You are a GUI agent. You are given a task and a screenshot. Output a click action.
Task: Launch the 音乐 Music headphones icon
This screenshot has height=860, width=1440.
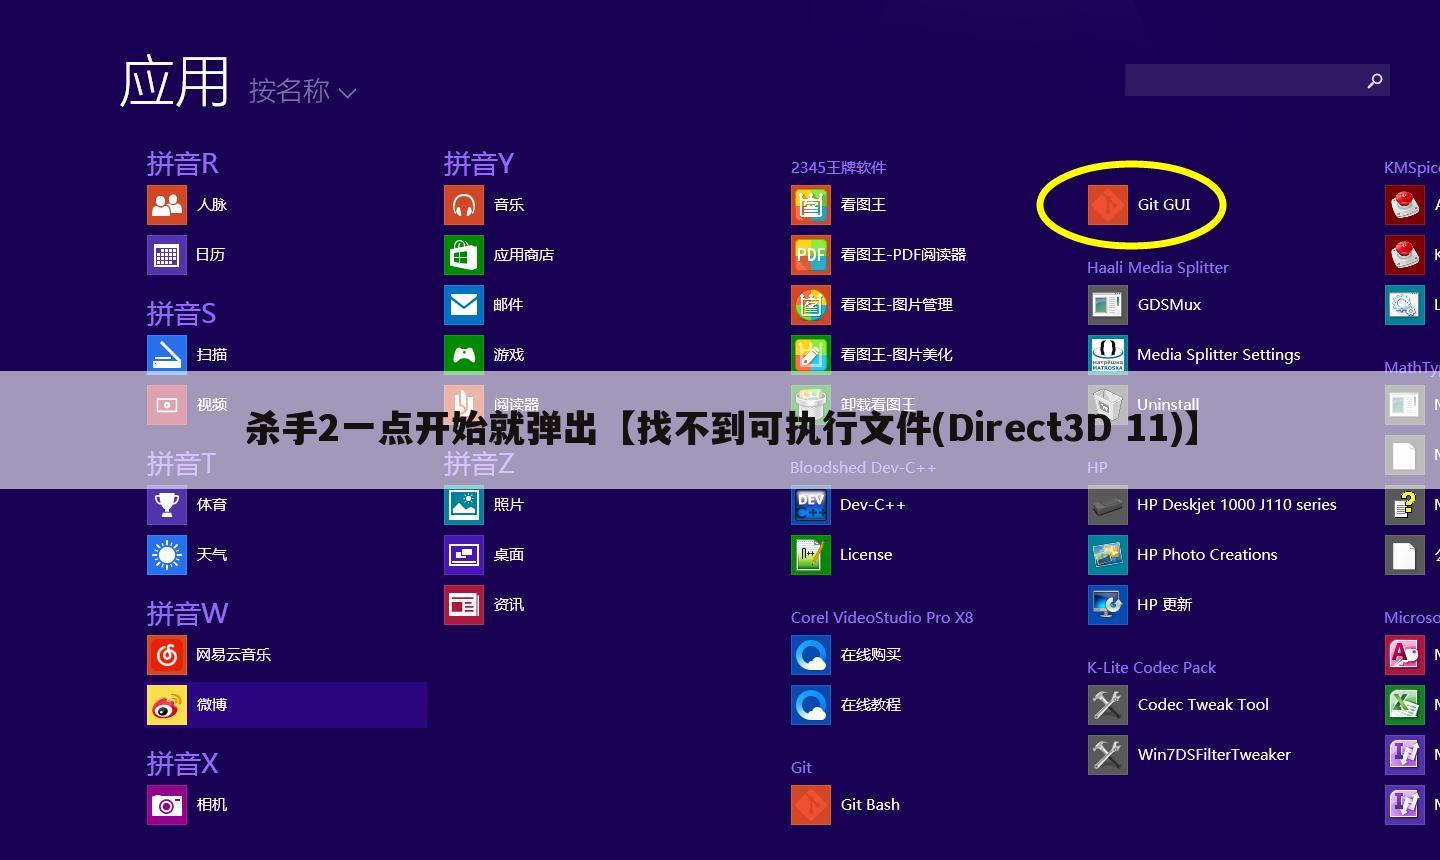click(x=464, y=205)
